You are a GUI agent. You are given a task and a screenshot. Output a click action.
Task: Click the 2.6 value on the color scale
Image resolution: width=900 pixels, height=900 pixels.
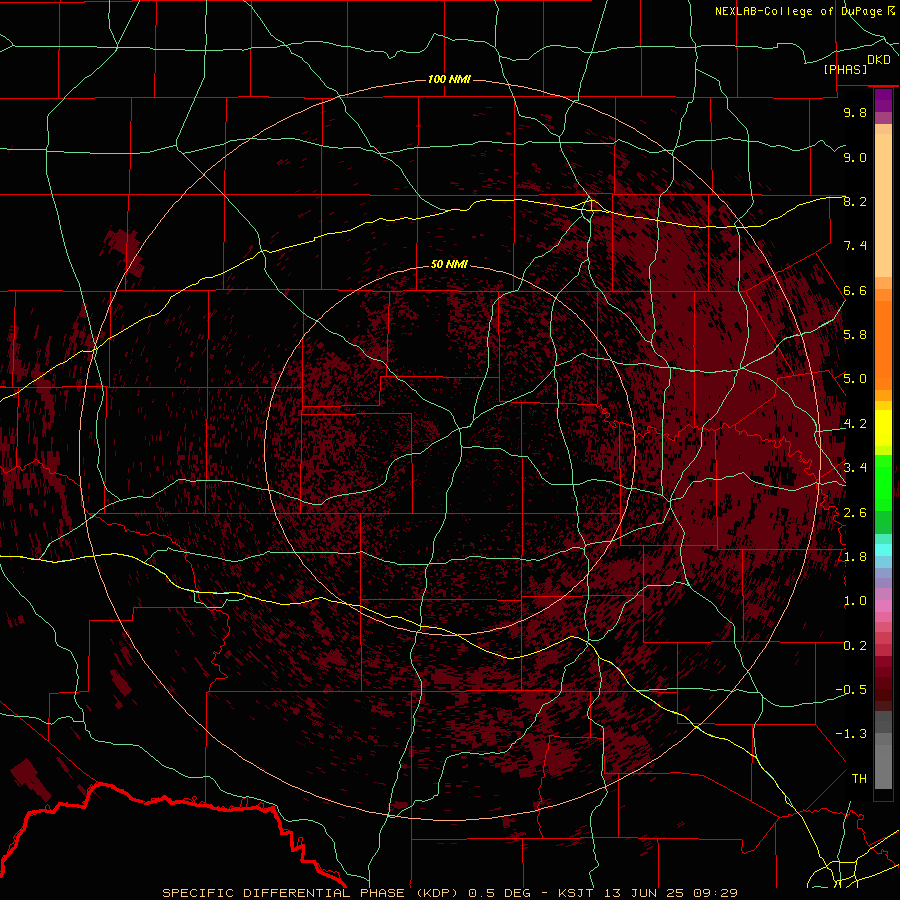pos(855,513)
